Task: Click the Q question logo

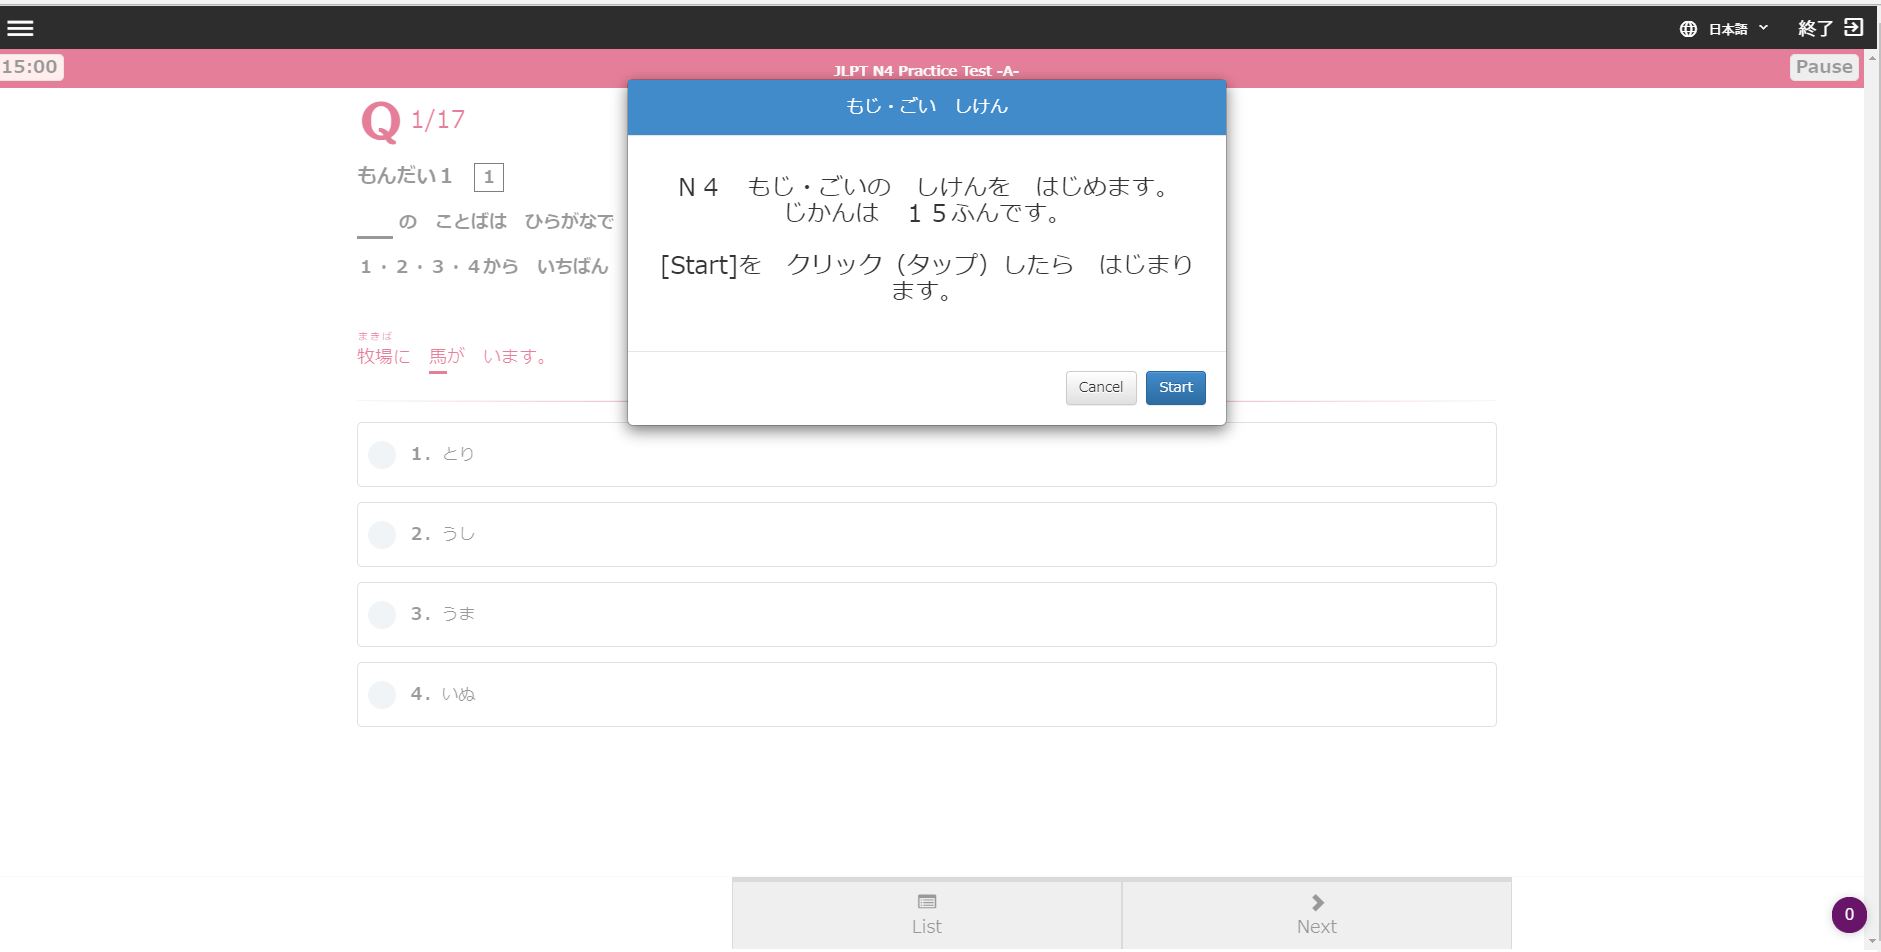Action: tap(380, 122)
